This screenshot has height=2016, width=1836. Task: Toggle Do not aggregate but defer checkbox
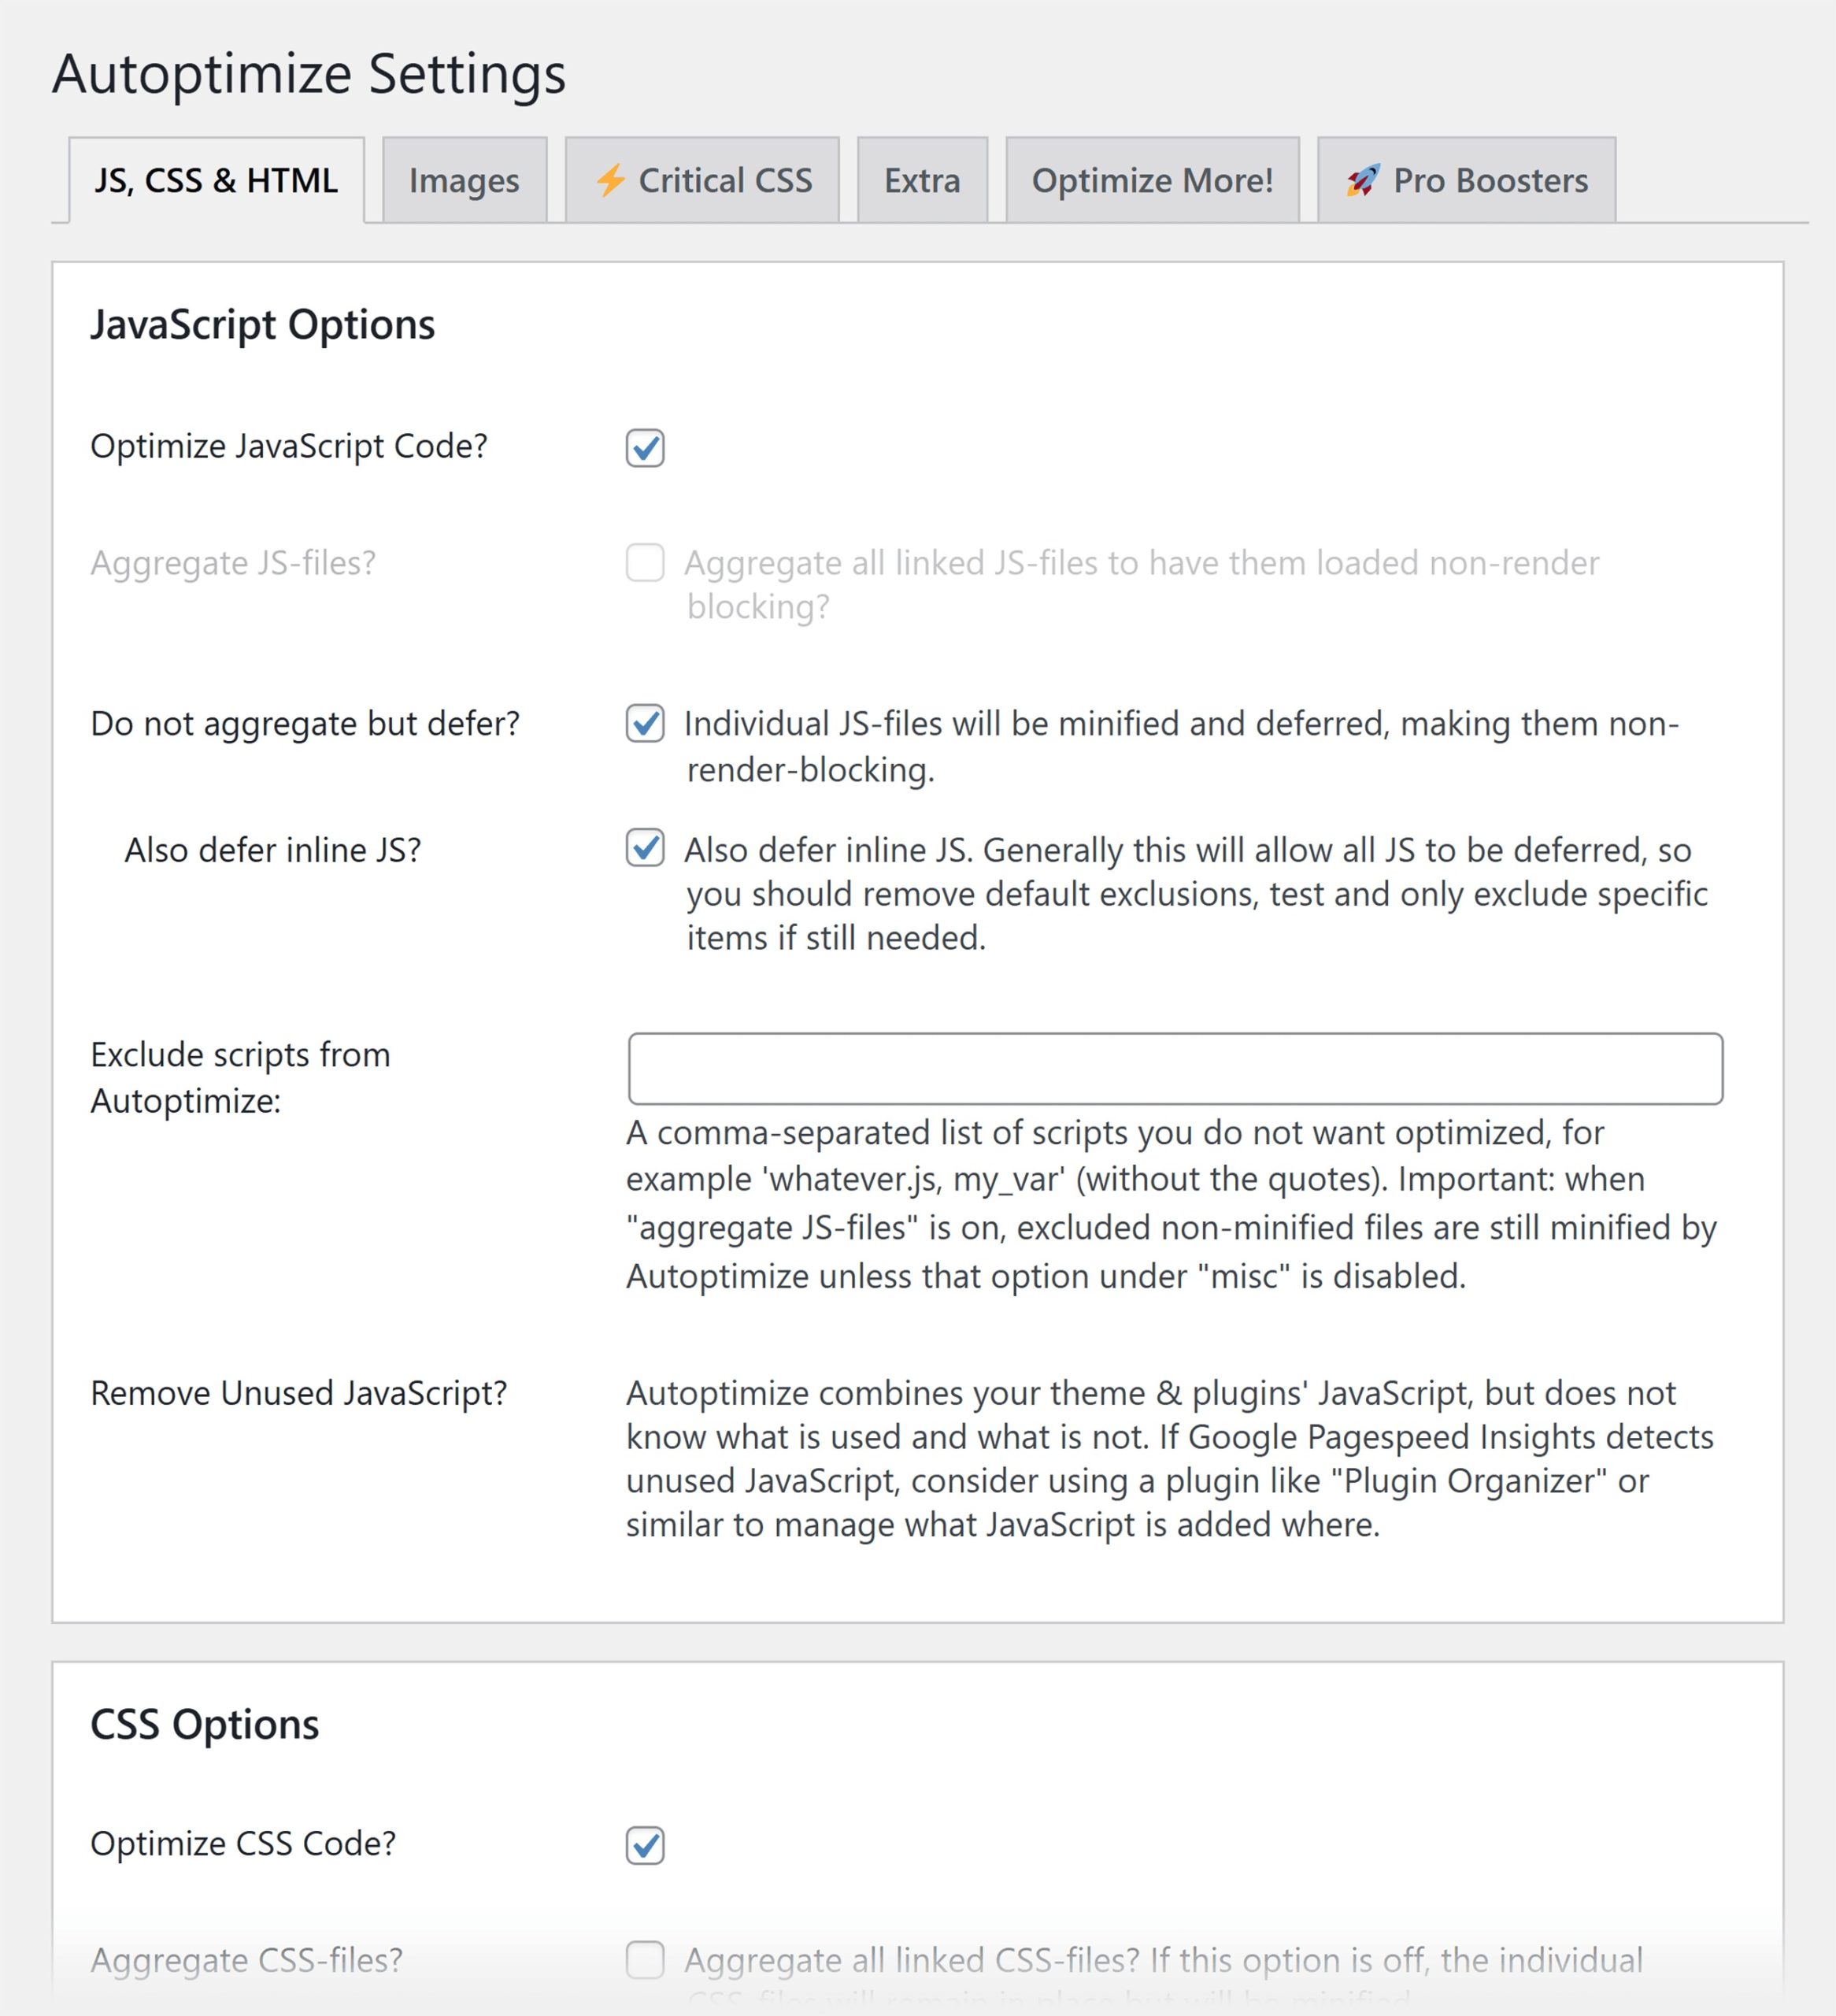[x=645, y=723]
